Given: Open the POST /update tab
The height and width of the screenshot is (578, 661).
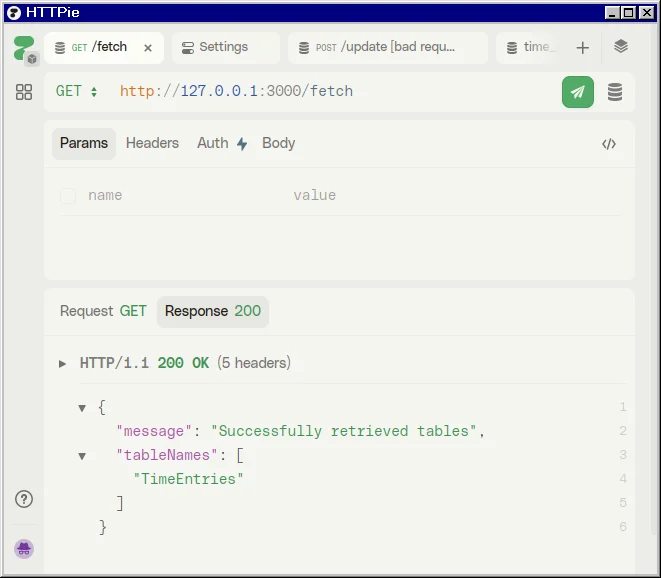Looking at the screenshot, I should [x=385, y=47].
